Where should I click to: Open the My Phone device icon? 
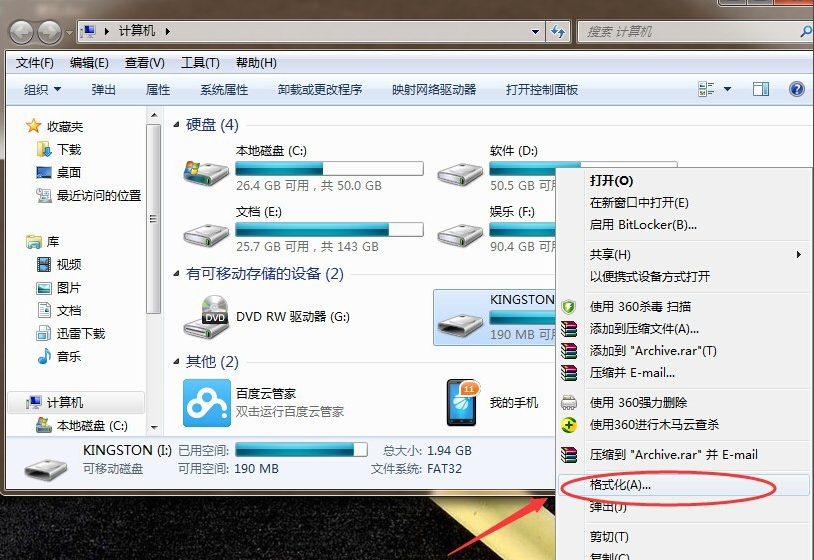(x=462, y=402)
